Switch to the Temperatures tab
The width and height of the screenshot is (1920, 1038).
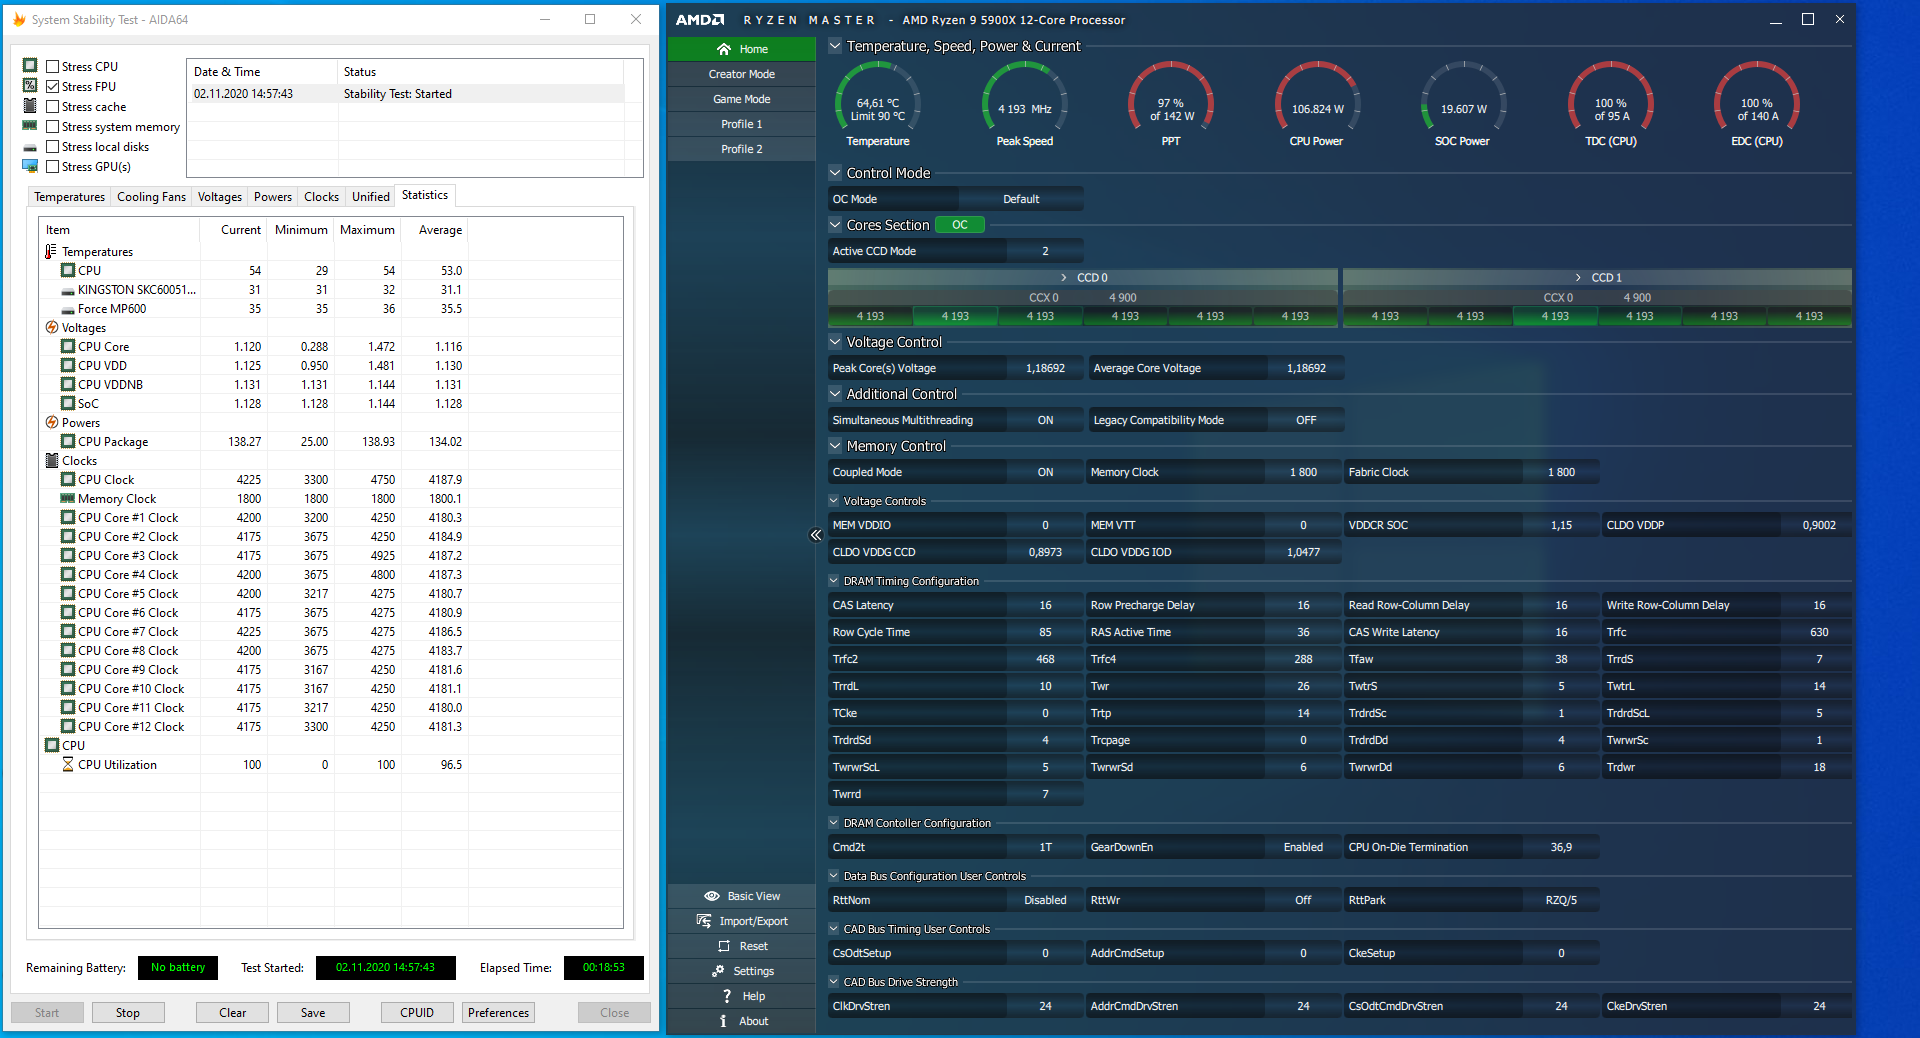69,197
